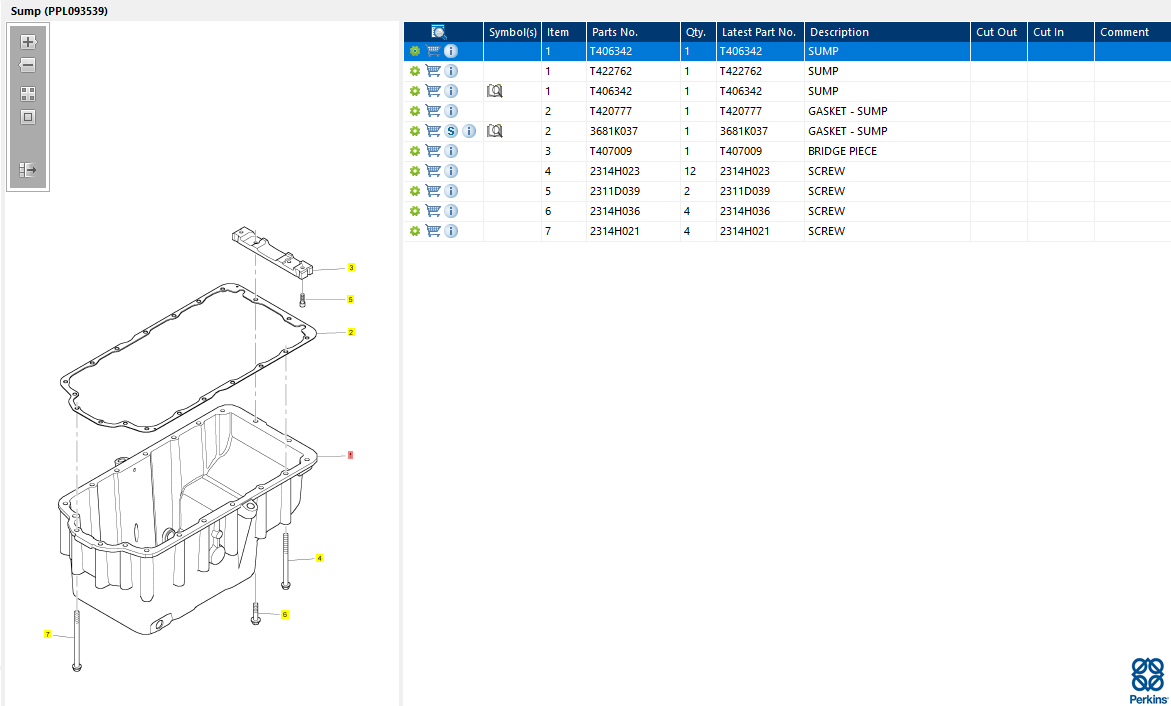
Task: Click the gear icon for 2314H021
Action: click(x=414, y=231)
